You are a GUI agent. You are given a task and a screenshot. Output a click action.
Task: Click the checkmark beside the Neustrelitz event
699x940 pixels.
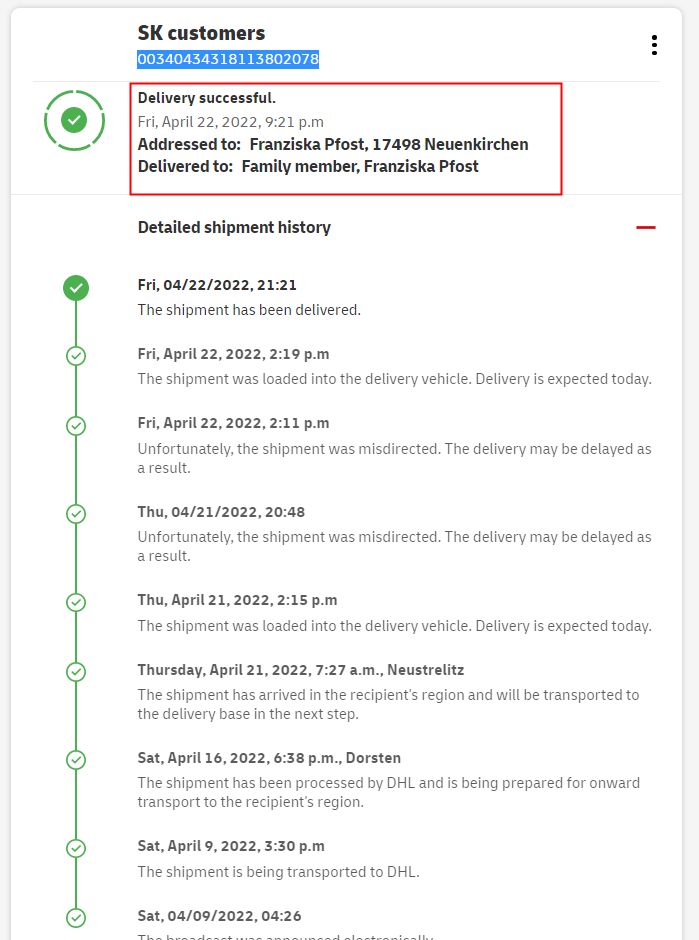tap(76, 671)
